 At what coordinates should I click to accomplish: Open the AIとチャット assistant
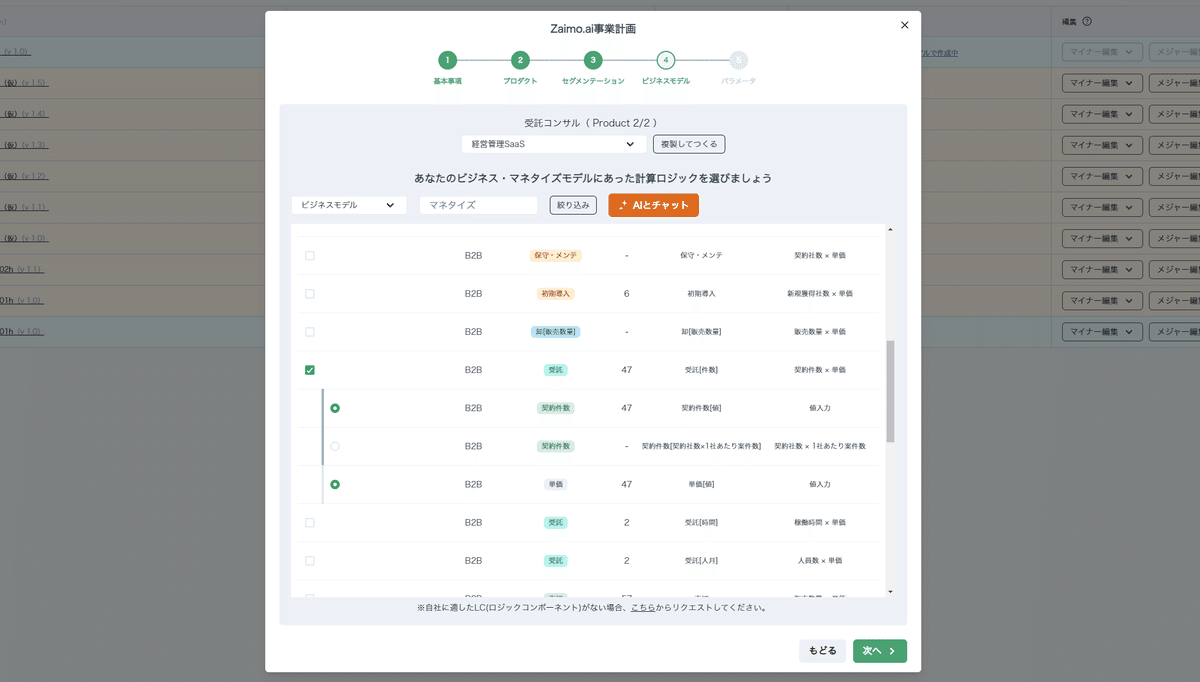[x=654, y=205]
